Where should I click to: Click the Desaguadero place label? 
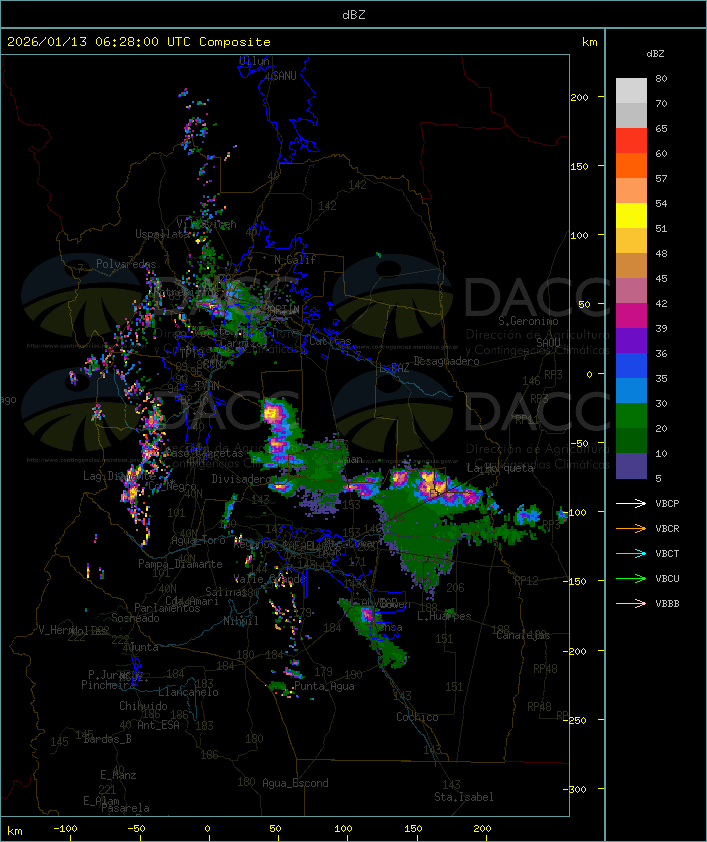tap(446, 361)
